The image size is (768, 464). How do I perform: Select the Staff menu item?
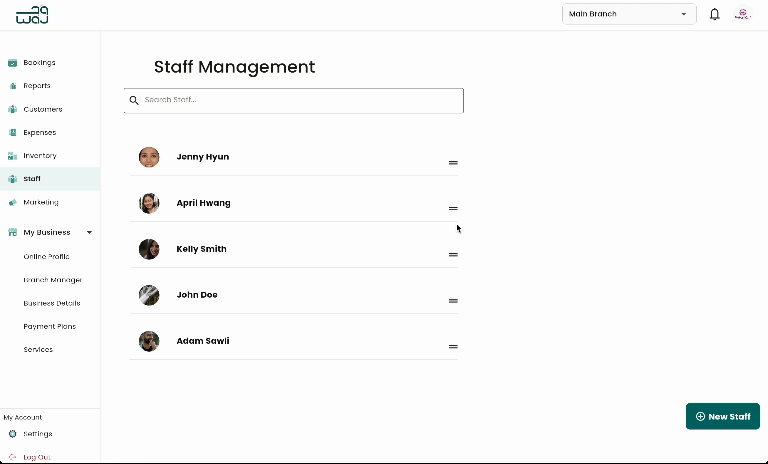coord(50,179)
